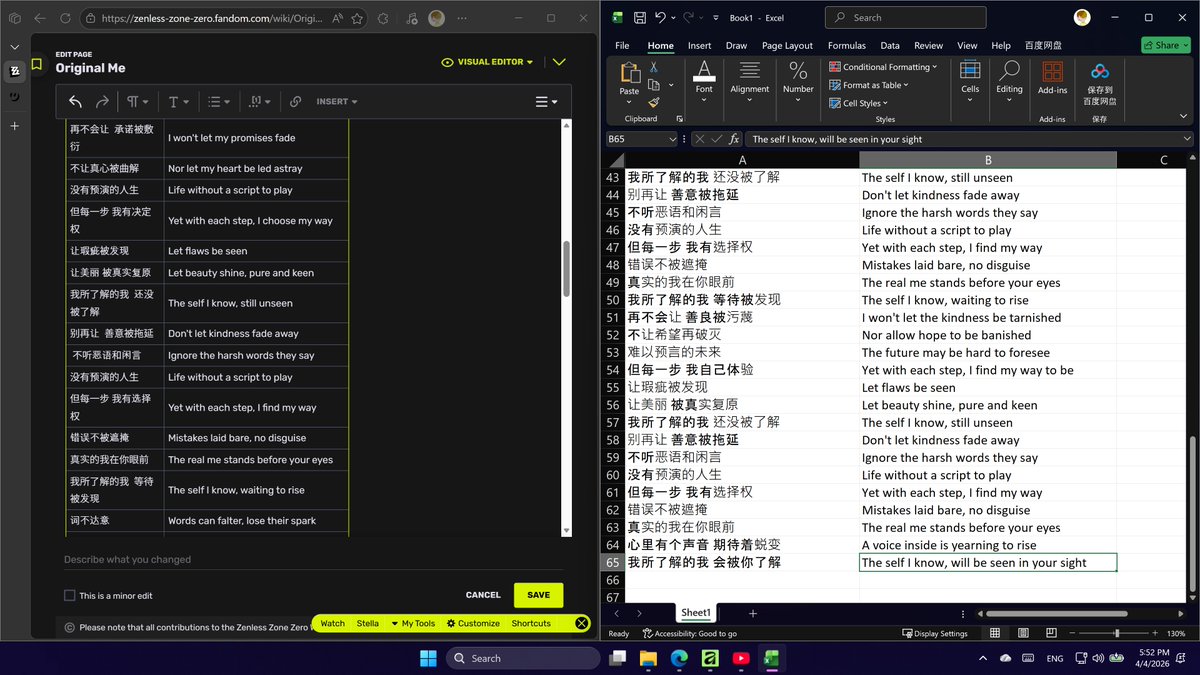This screenshot has width=1200, height=675.
Task: Open the Review ribbon tab
Action: pyautogui.click(x=928, y=45)
